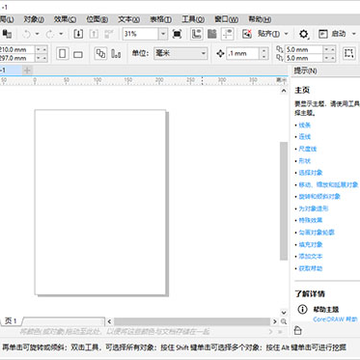Open the Options gear icon
Screen dimensions: 360x360
(303, 34)
